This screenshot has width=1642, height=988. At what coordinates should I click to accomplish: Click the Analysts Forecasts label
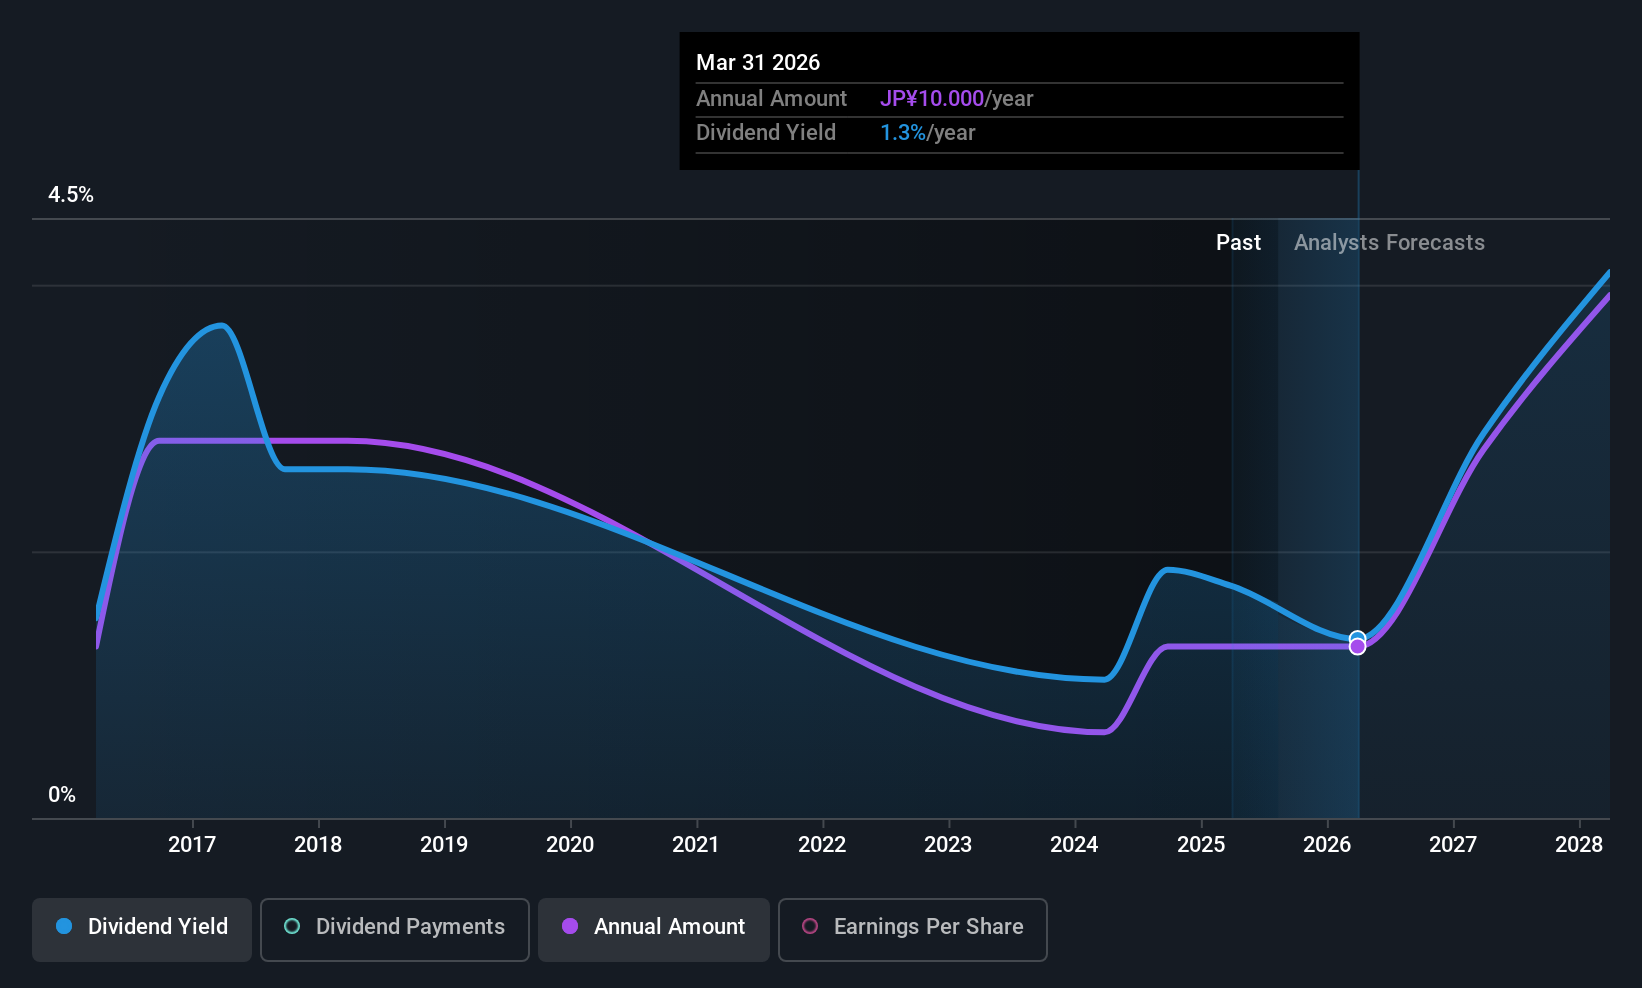click(1389, 243)
